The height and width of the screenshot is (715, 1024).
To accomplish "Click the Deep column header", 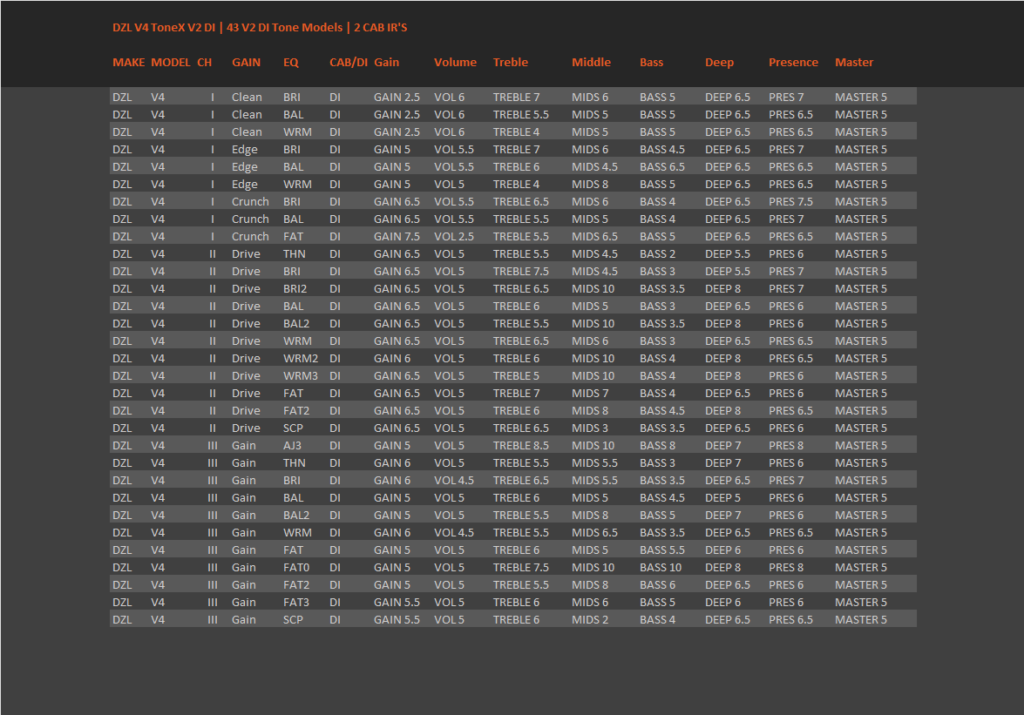I will tap(719, 63).
